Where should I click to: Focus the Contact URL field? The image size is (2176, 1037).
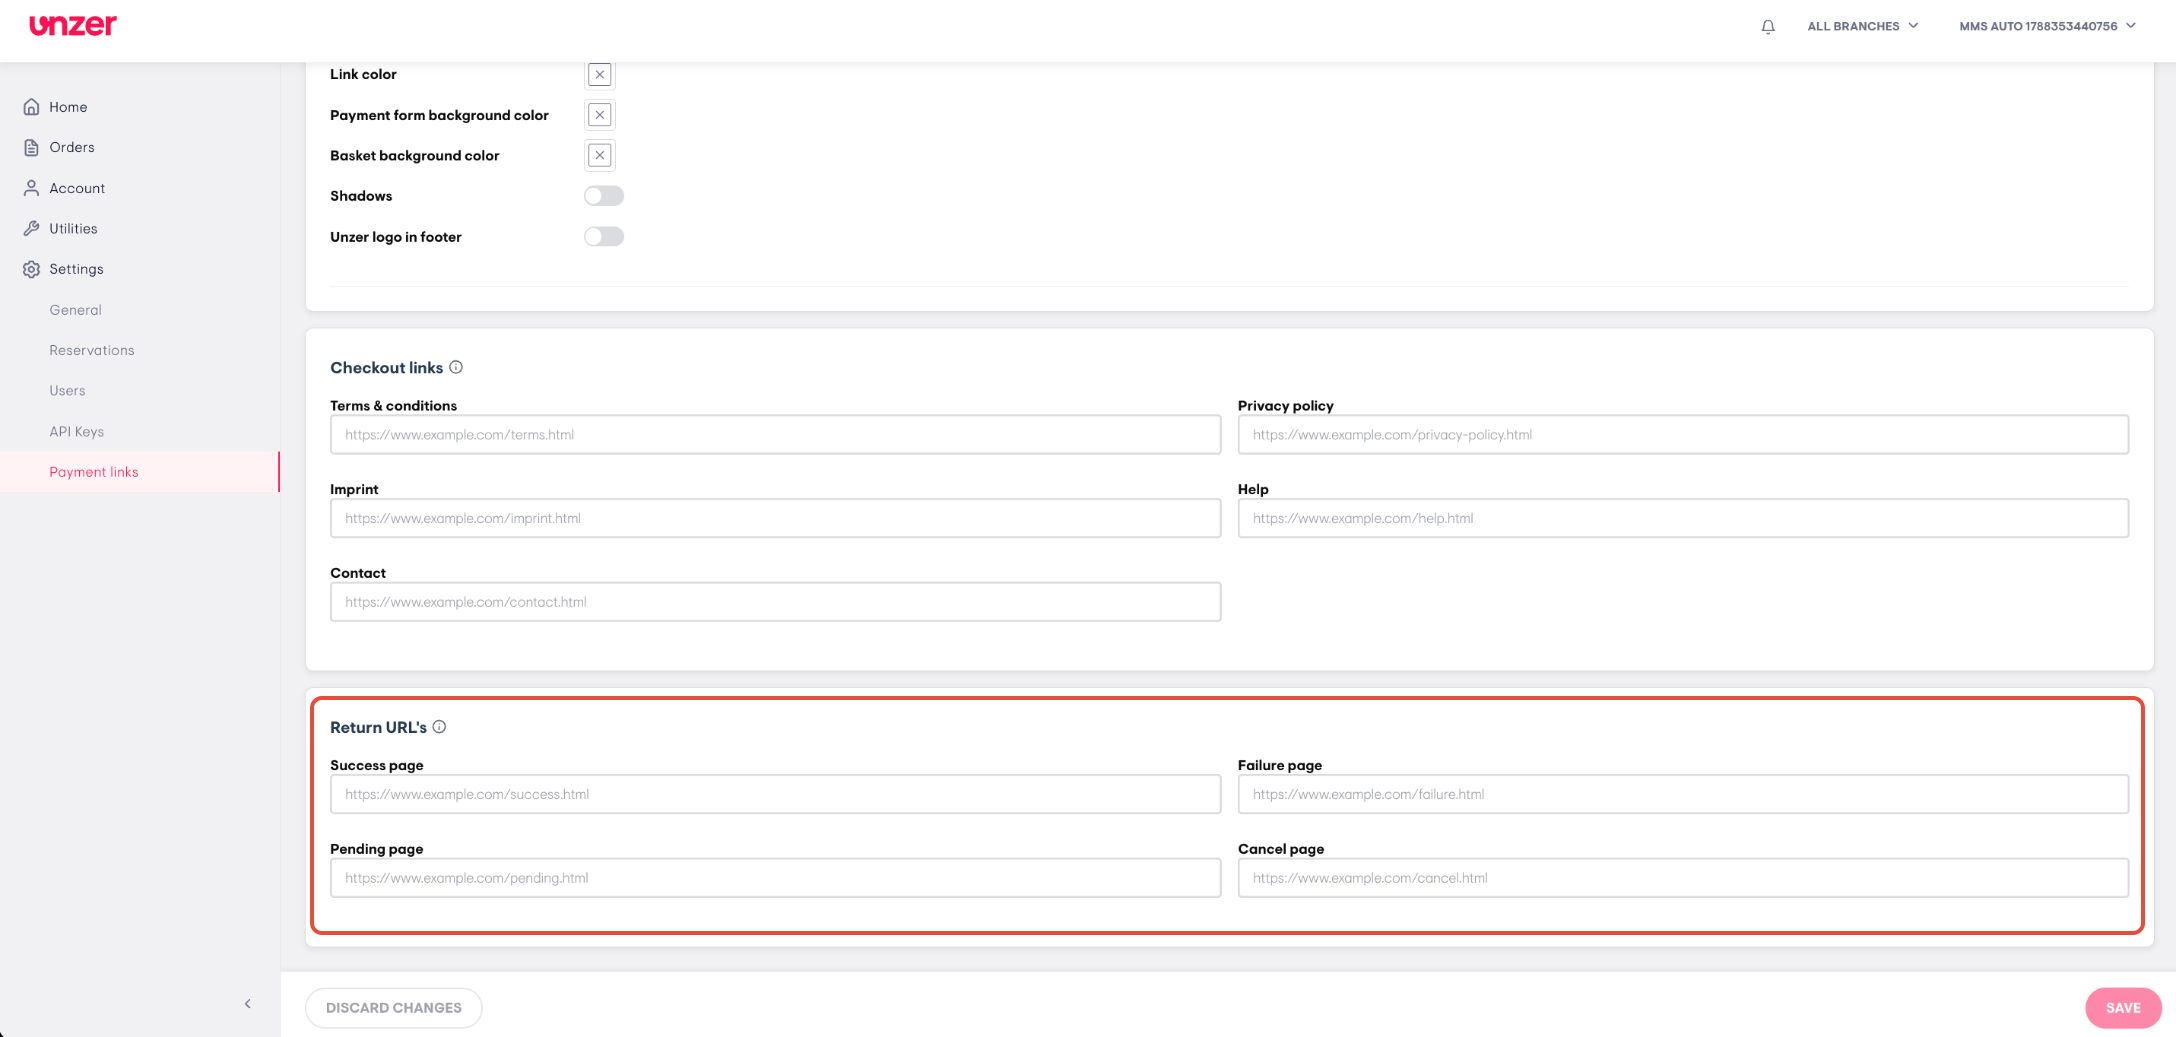776,602
